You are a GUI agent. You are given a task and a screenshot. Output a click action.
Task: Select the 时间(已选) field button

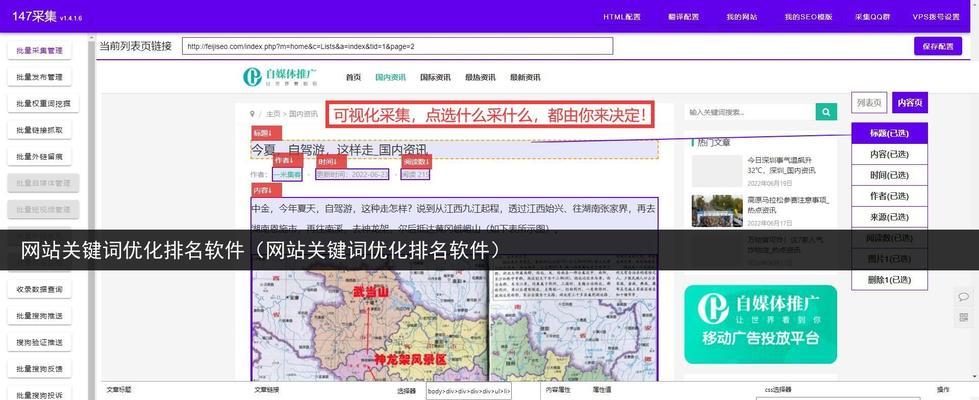tap(889, 175)
